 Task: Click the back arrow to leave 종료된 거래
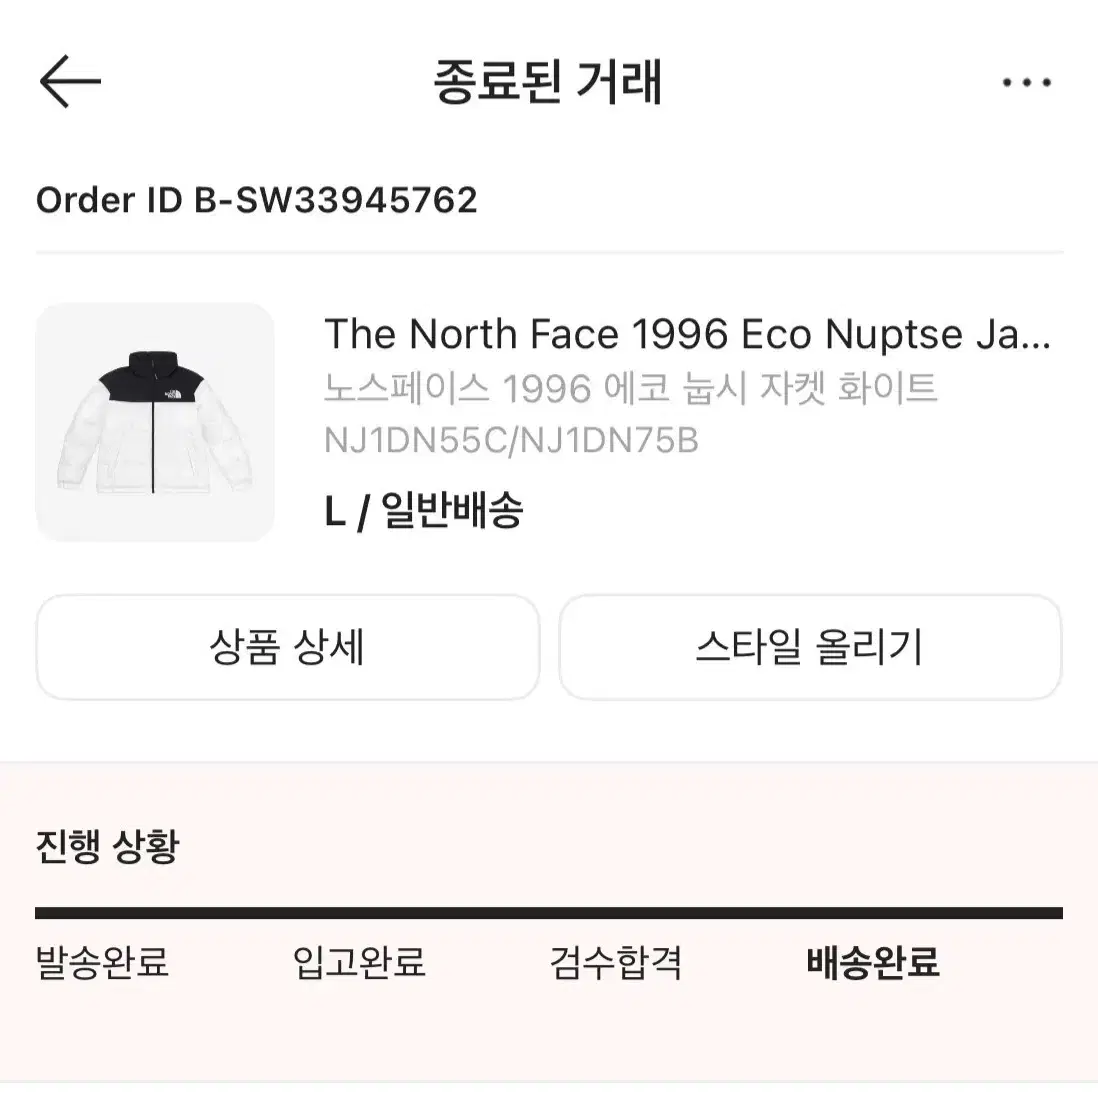(68, 82)
